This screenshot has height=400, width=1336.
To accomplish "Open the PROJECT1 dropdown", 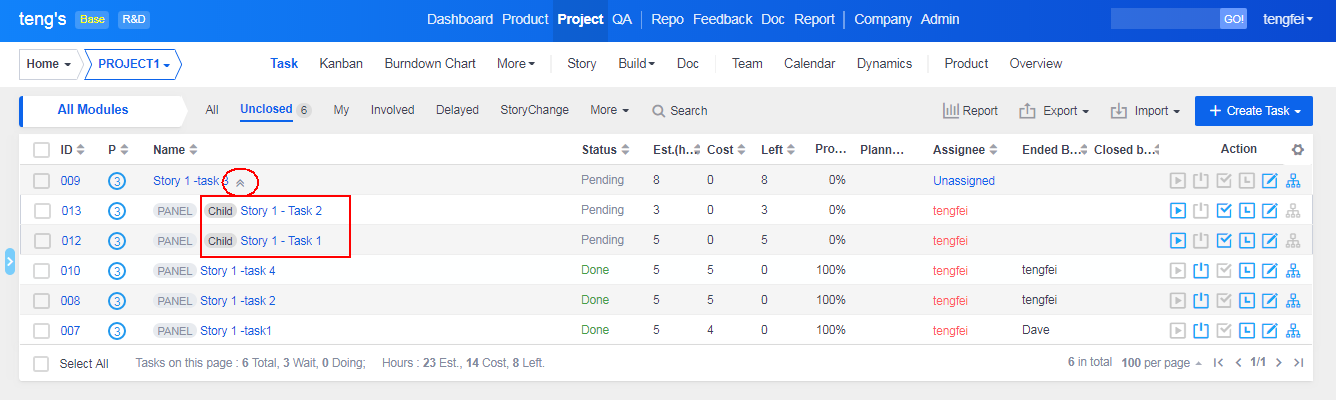I will tap(134, 64).
